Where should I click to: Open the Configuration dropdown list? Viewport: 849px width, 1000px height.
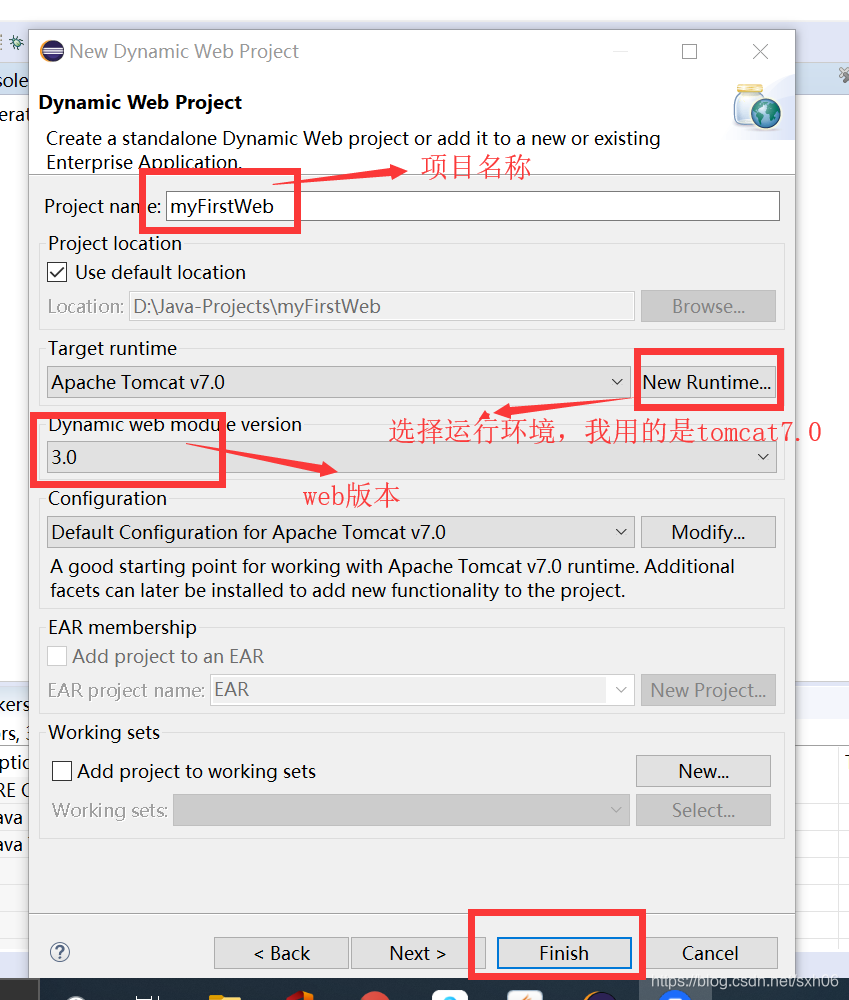[340, 532]
